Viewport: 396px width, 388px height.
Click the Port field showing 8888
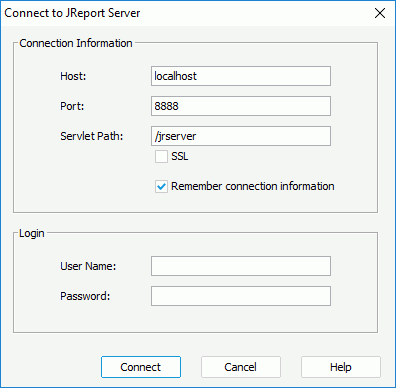pos(241,106)
